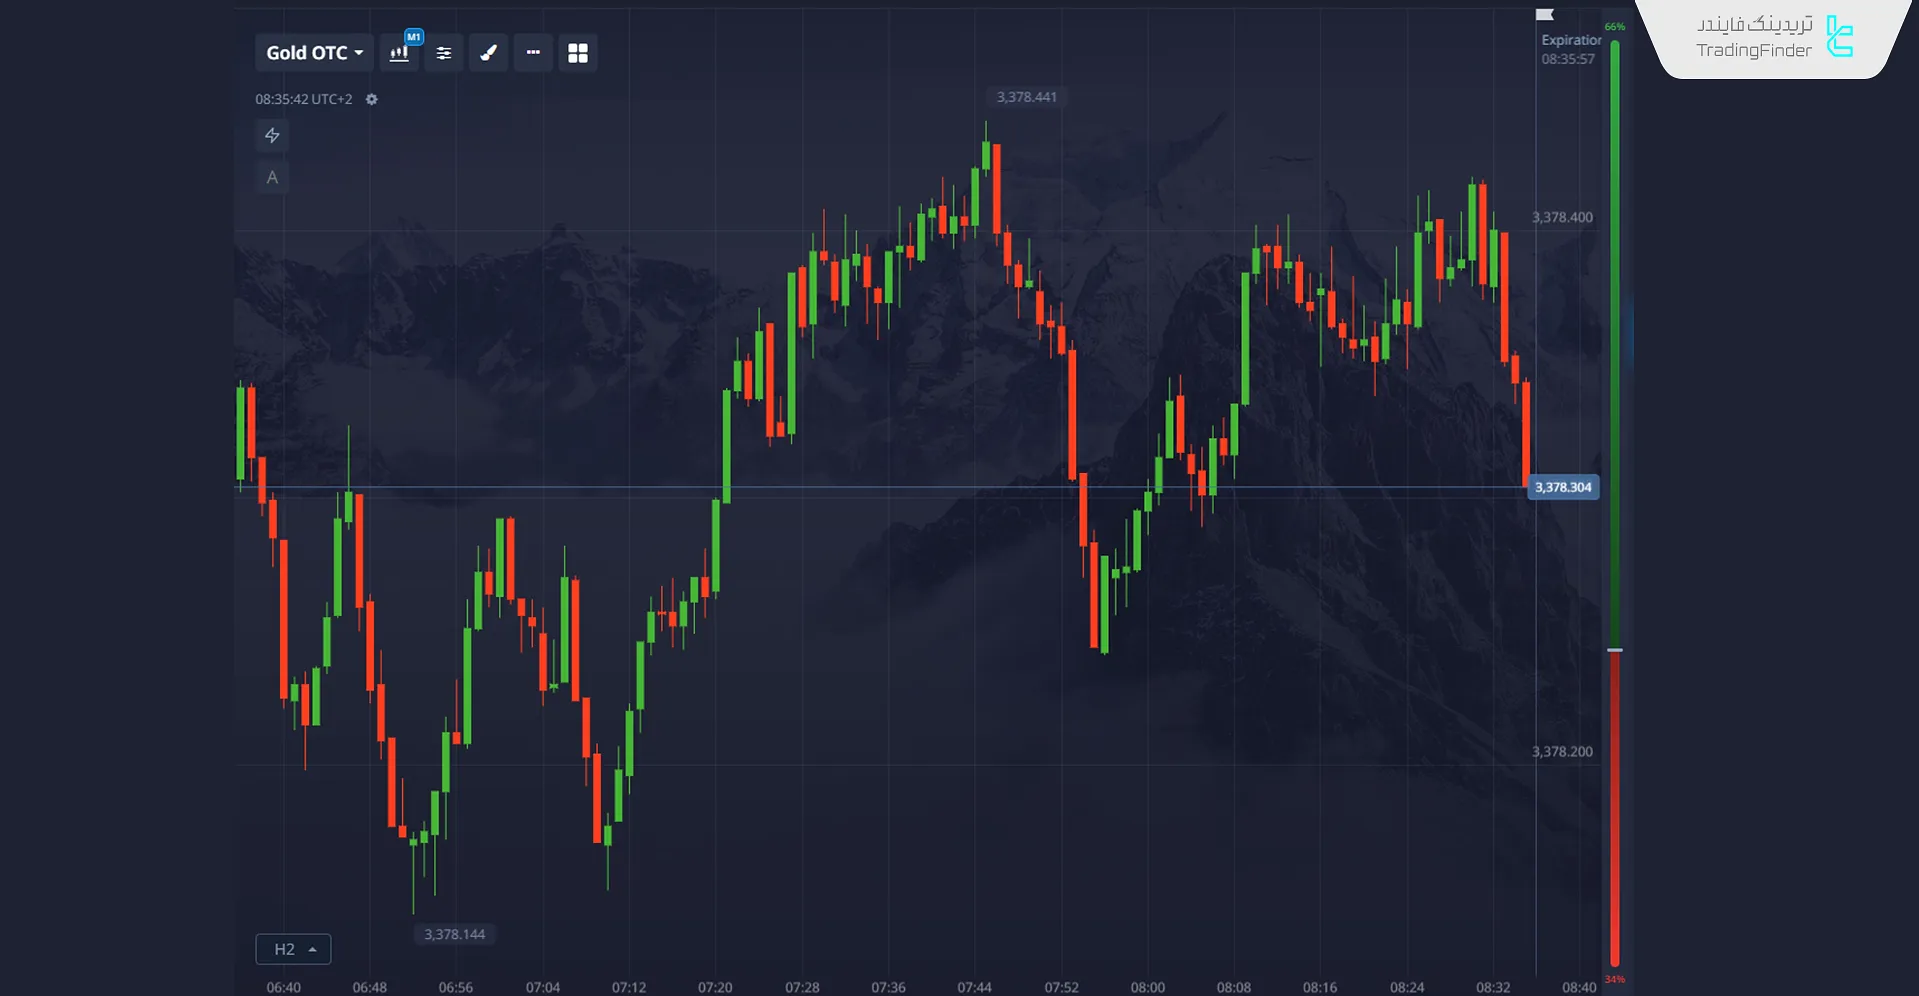Image resolution: width=1919 pixels, height=996 pixels.
Task: Click the expiration flag marker
Action: point(1545,14)
